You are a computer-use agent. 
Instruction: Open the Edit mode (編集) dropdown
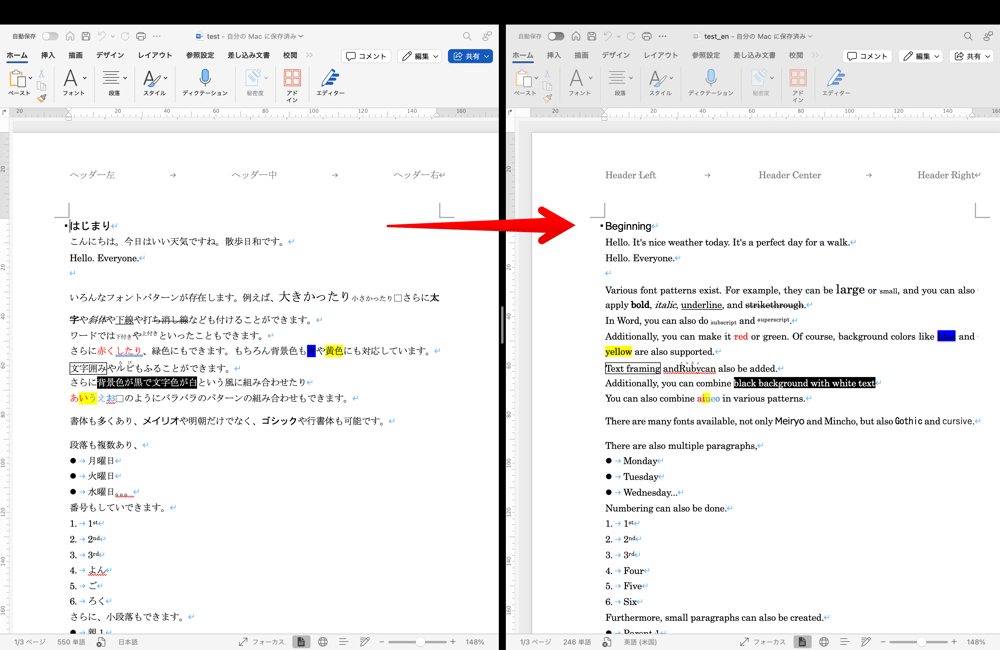pyautogui.click(x=420, y=56)
